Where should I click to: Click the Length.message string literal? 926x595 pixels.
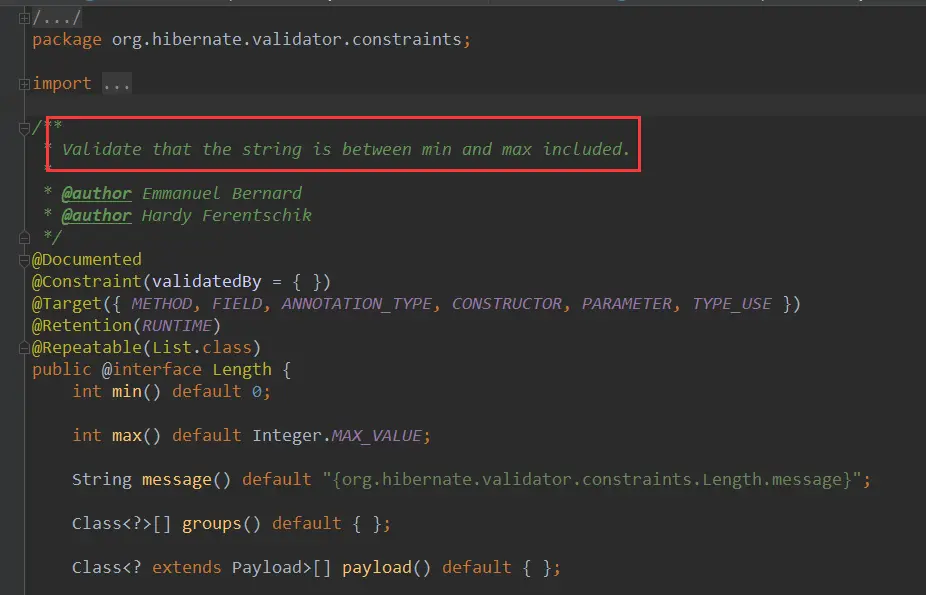pos(592,479)
